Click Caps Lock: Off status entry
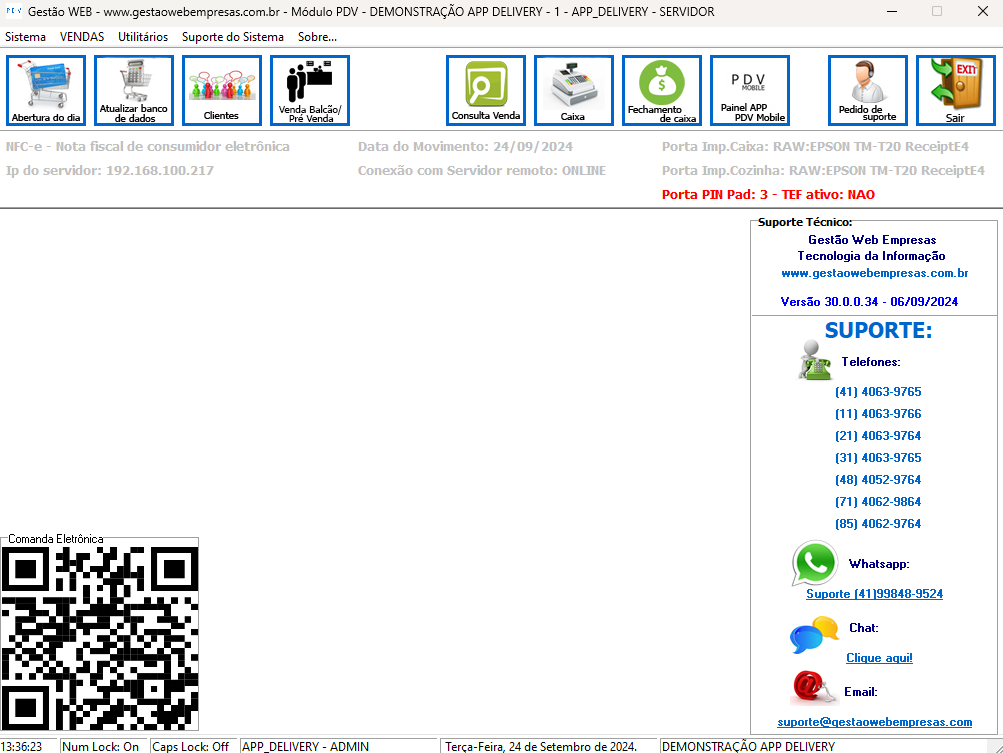This screenshot has height=753, width=1003. point(191,747)
